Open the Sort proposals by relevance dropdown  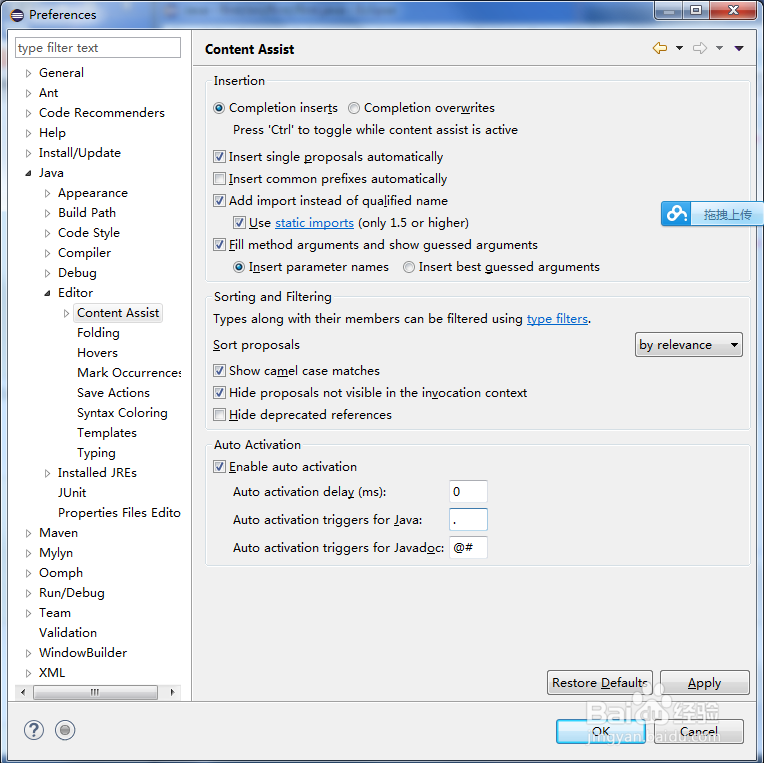tap(688, 345)
